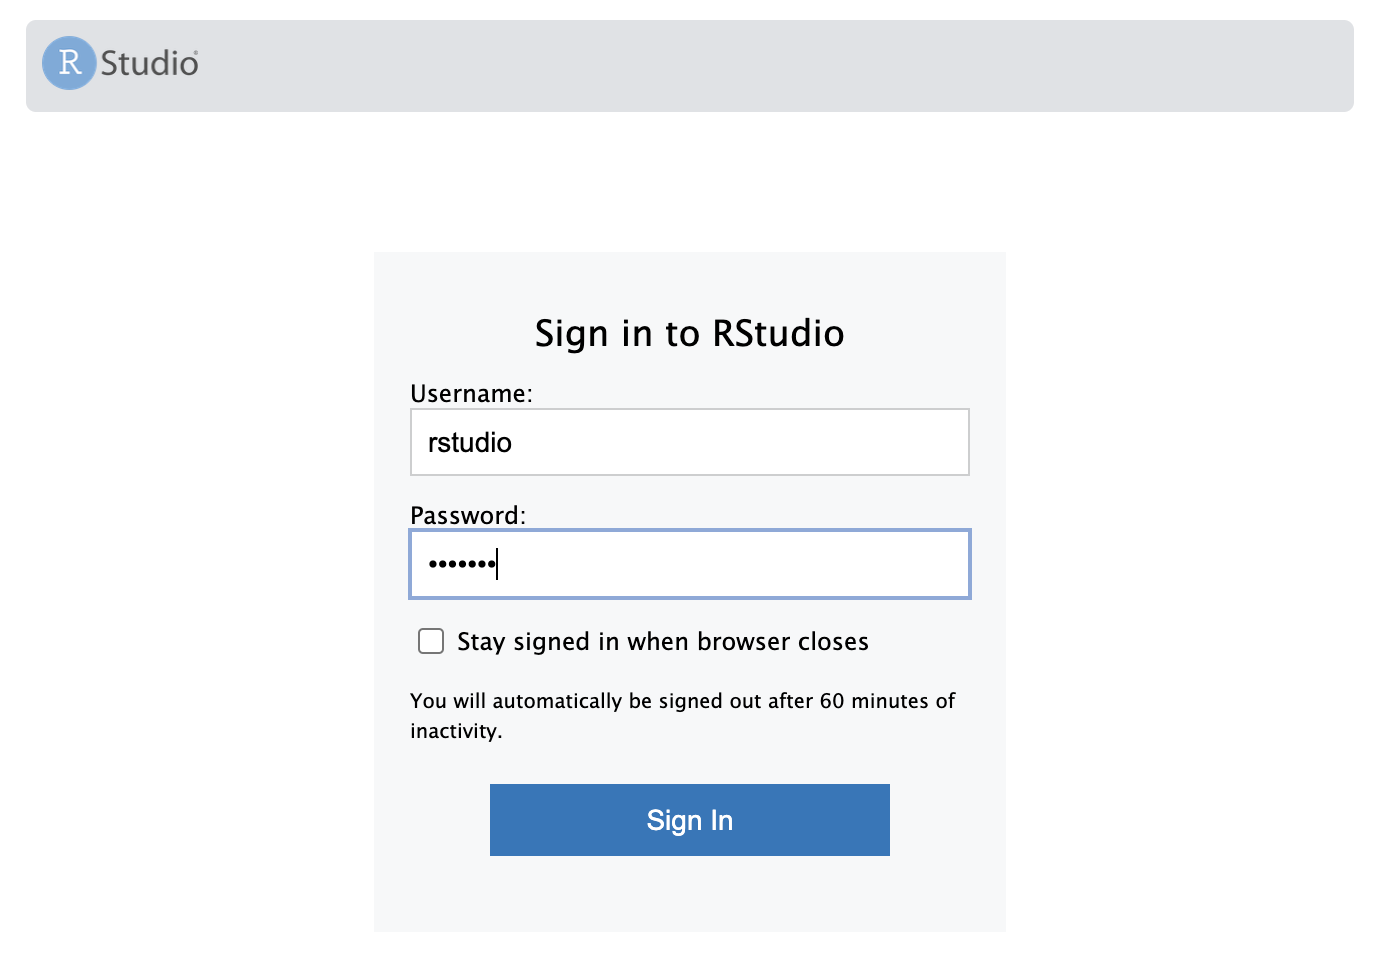Click the Studio wordmark in the header
Screen dimensions: 1398x954
coord(150,64)
